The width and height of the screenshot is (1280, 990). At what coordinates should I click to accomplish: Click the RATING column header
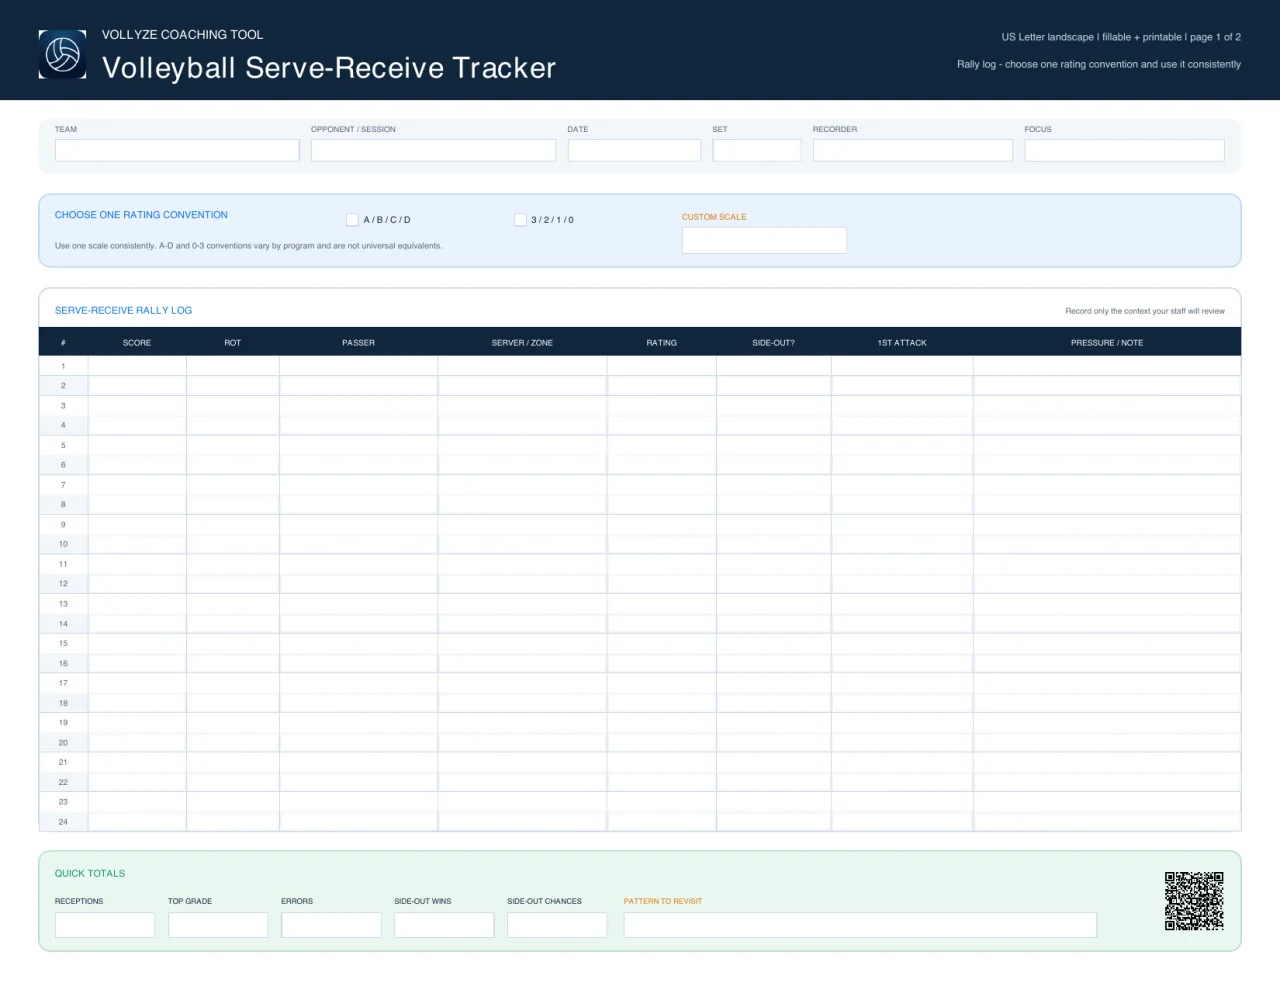click(662, 343)
